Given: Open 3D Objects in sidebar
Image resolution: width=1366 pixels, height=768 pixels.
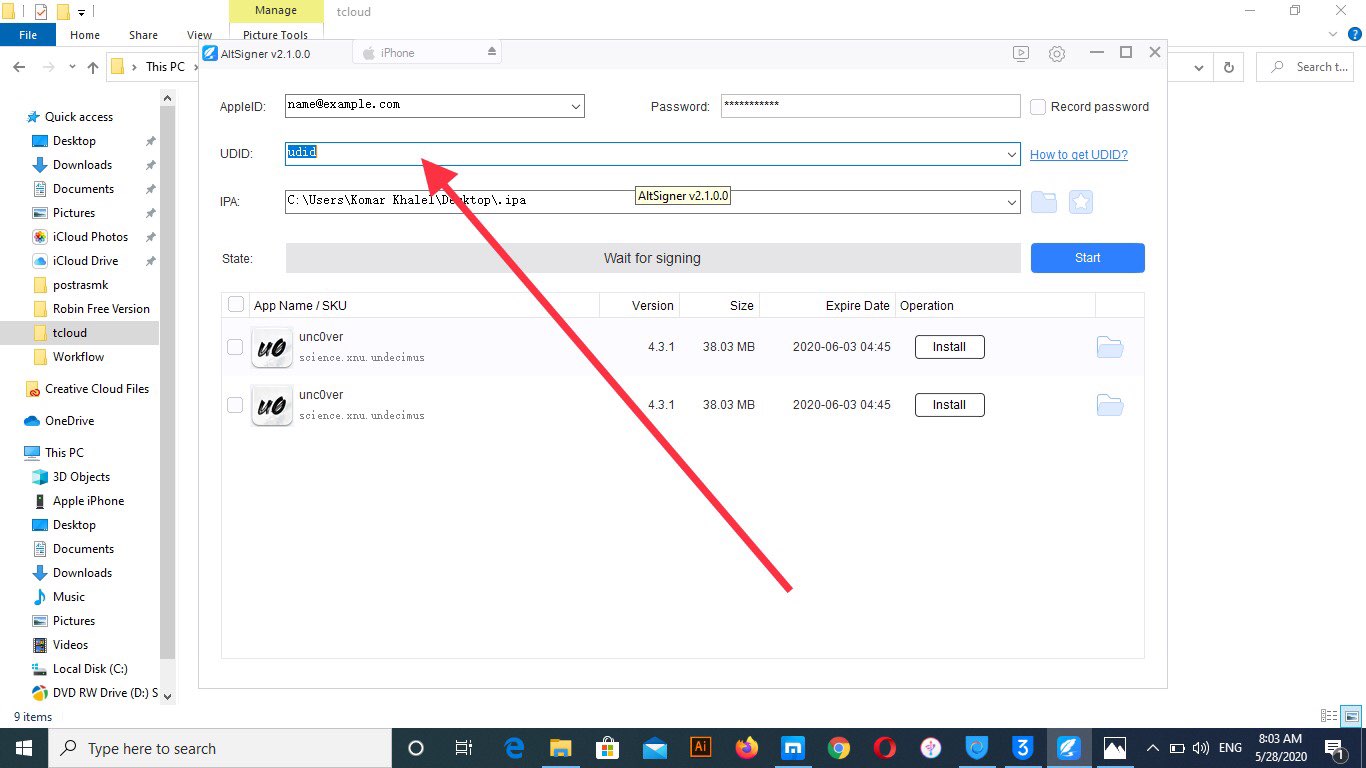Looking at the screenshot, I should (81, 477).
